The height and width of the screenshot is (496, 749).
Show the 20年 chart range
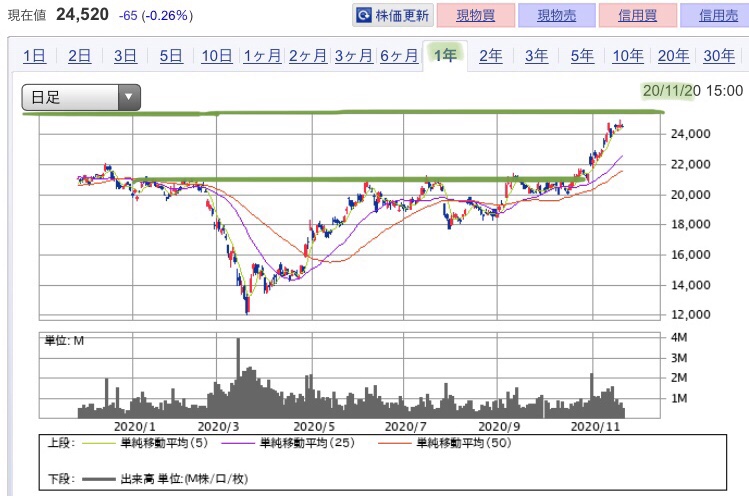(x=674, y=56)
